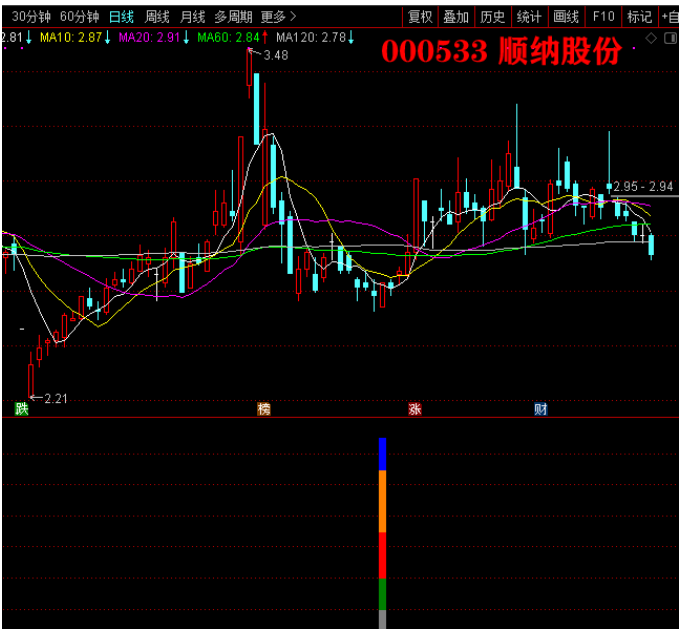This screenshot has width=680, height=632.
Task: Click the orange 榜 event marker
Action: 264,409
